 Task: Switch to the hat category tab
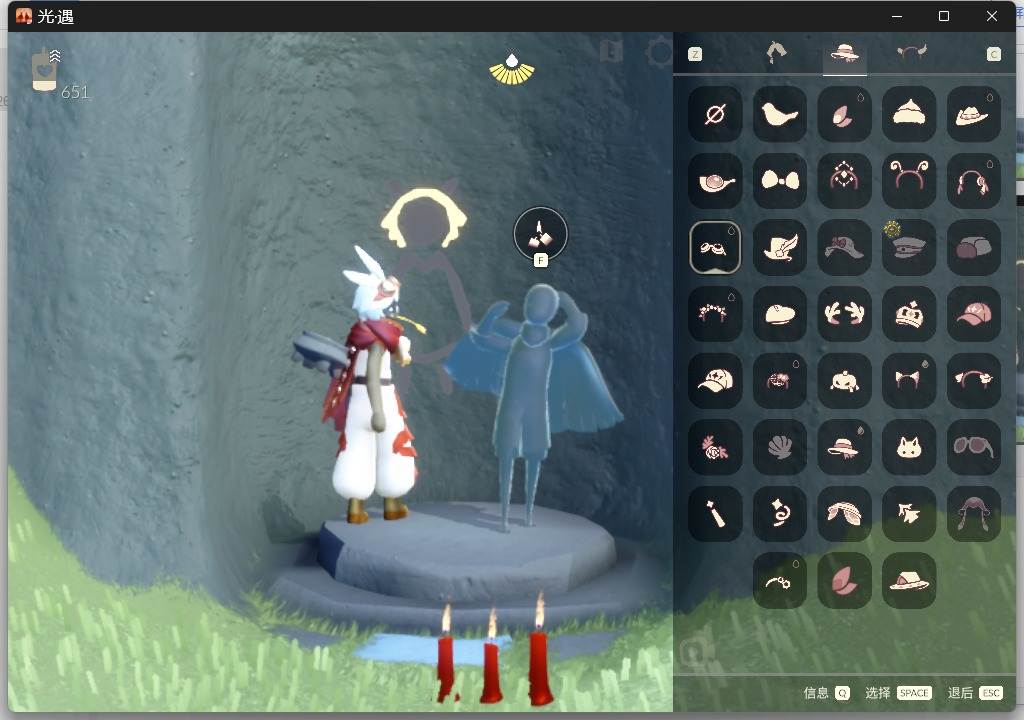(844, 53)
